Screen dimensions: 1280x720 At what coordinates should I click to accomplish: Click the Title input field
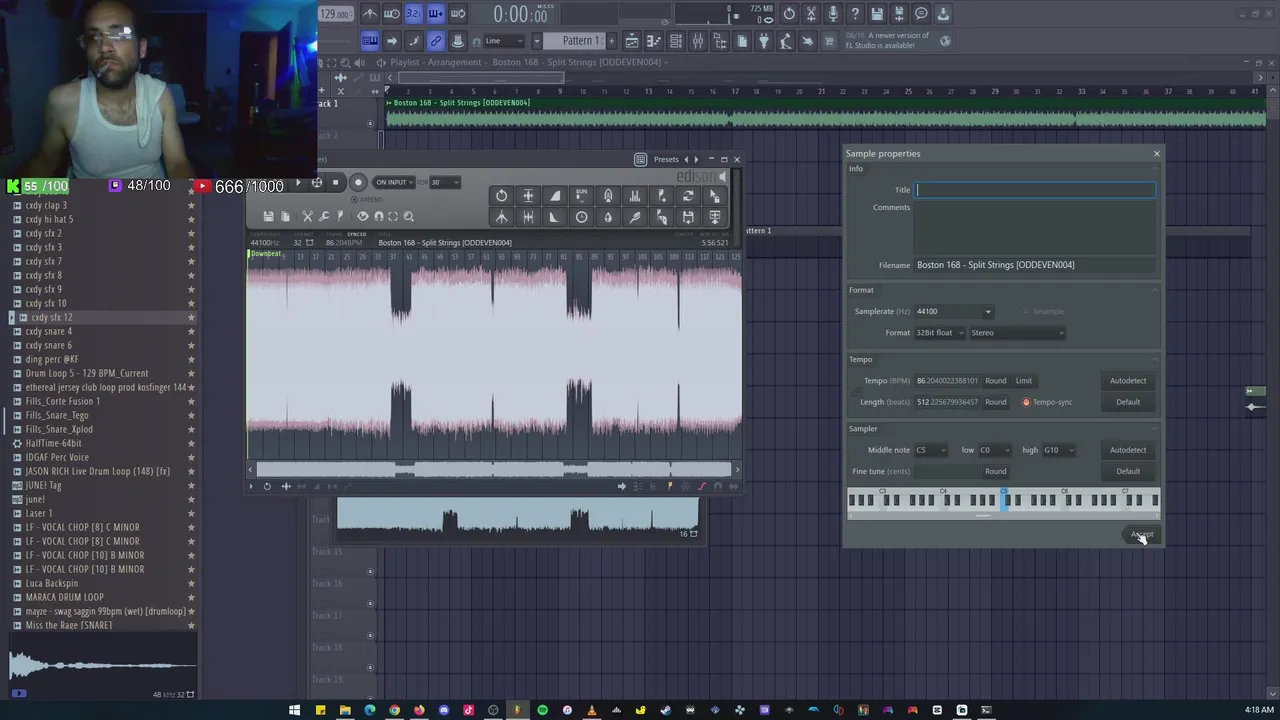[x=1035, y=190]
